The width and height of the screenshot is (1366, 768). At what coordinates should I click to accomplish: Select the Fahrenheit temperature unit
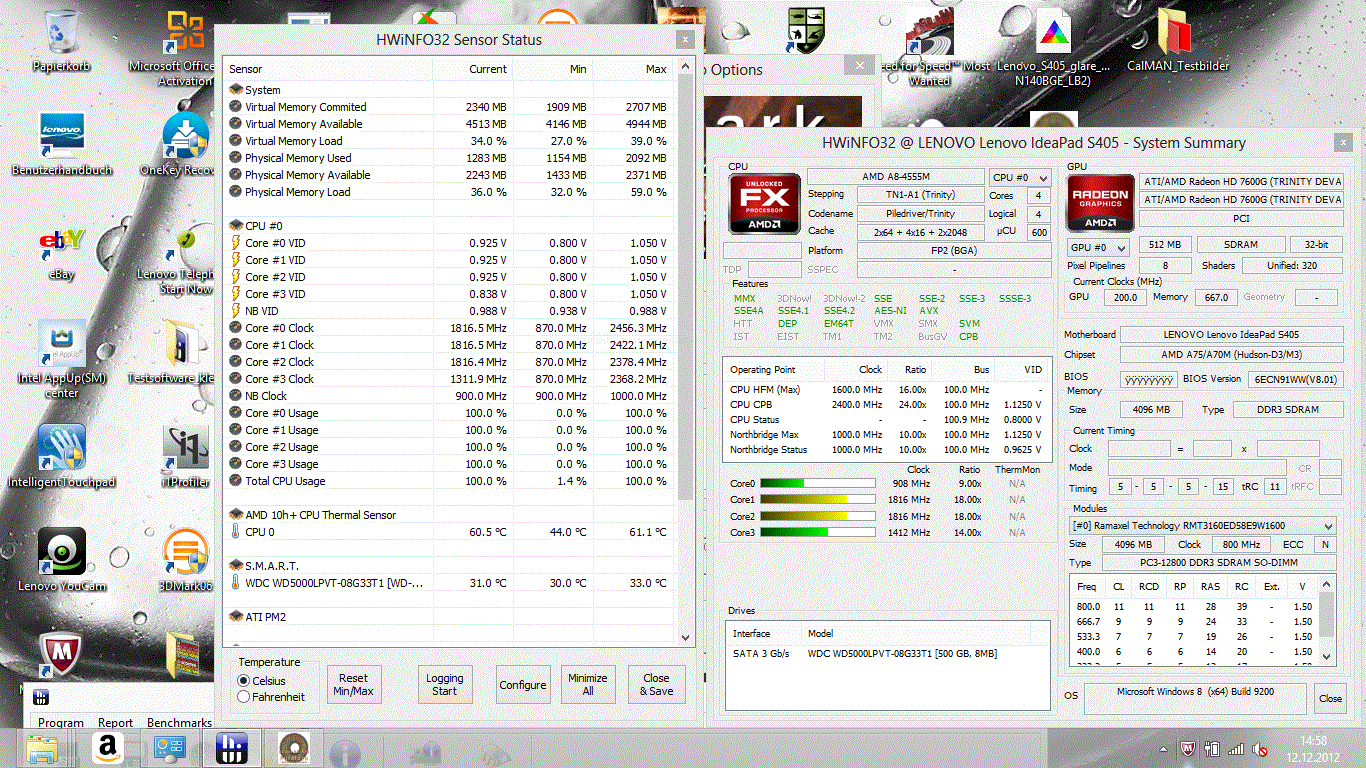[244, 697]
